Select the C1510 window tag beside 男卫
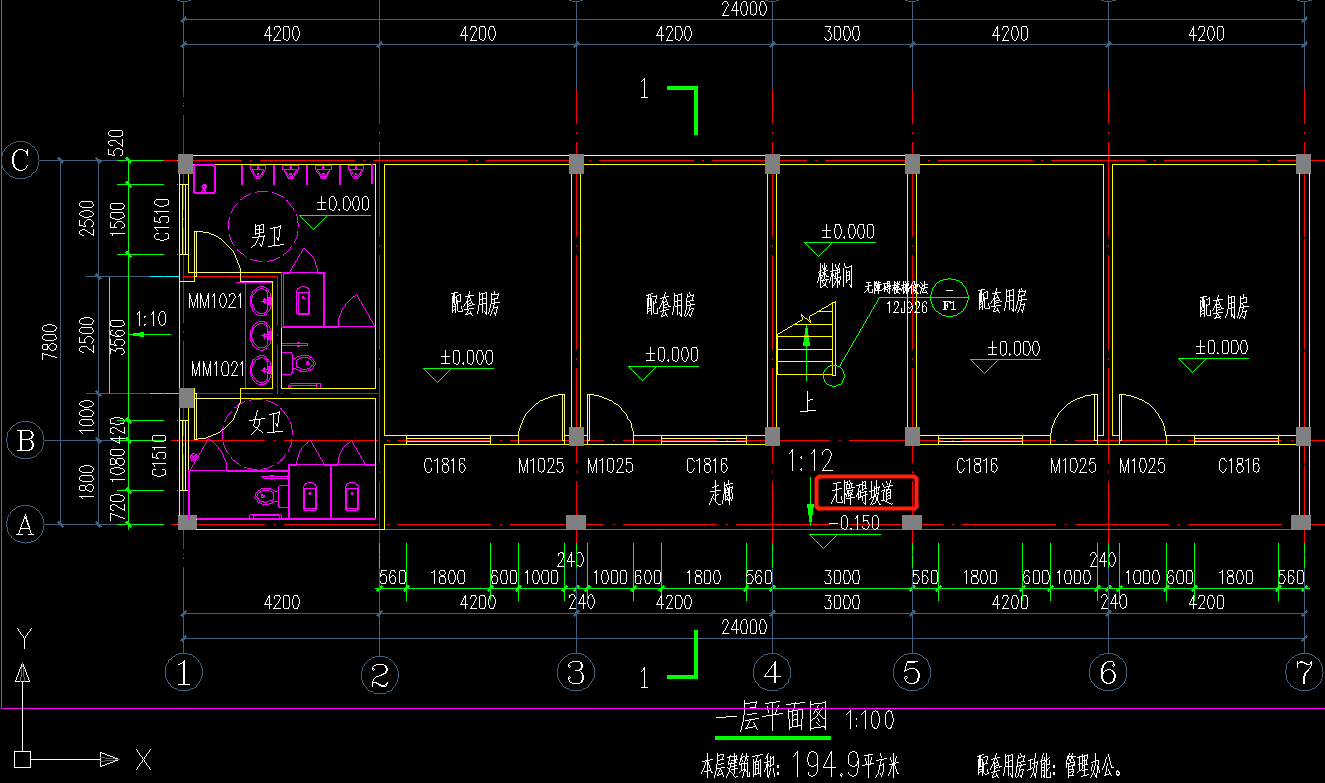 click(161, 220)
